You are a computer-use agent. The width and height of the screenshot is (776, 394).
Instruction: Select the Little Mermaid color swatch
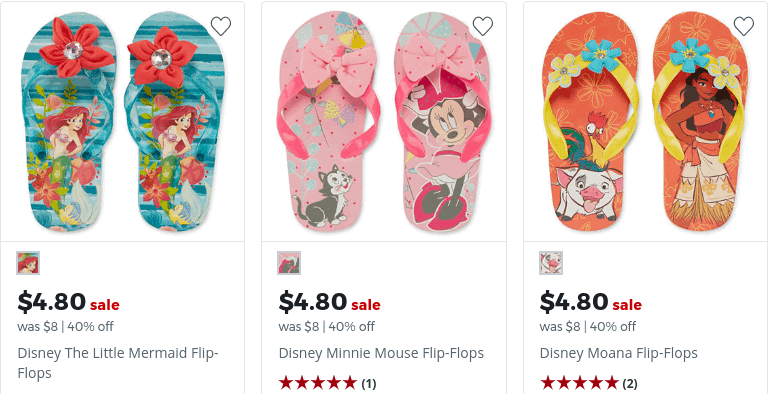[x=28, y=263]
